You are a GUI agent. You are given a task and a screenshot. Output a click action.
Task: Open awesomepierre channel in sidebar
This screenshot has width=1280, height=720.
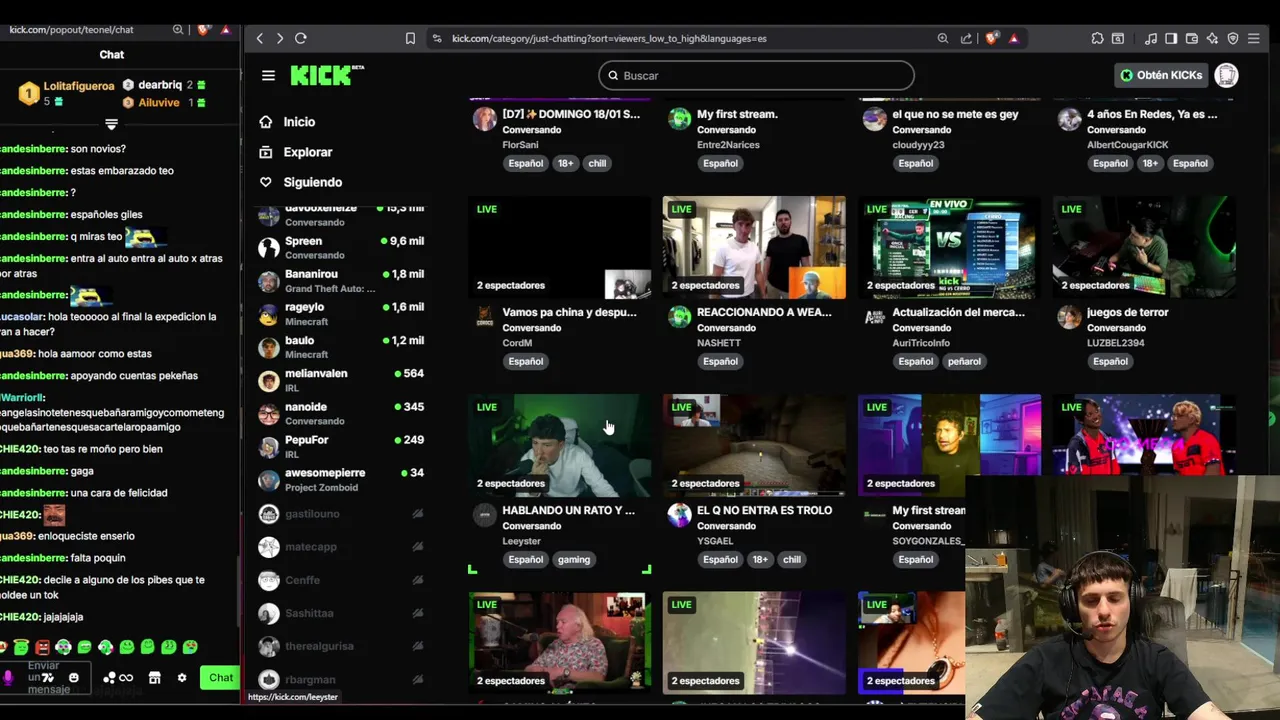[341, 479]
